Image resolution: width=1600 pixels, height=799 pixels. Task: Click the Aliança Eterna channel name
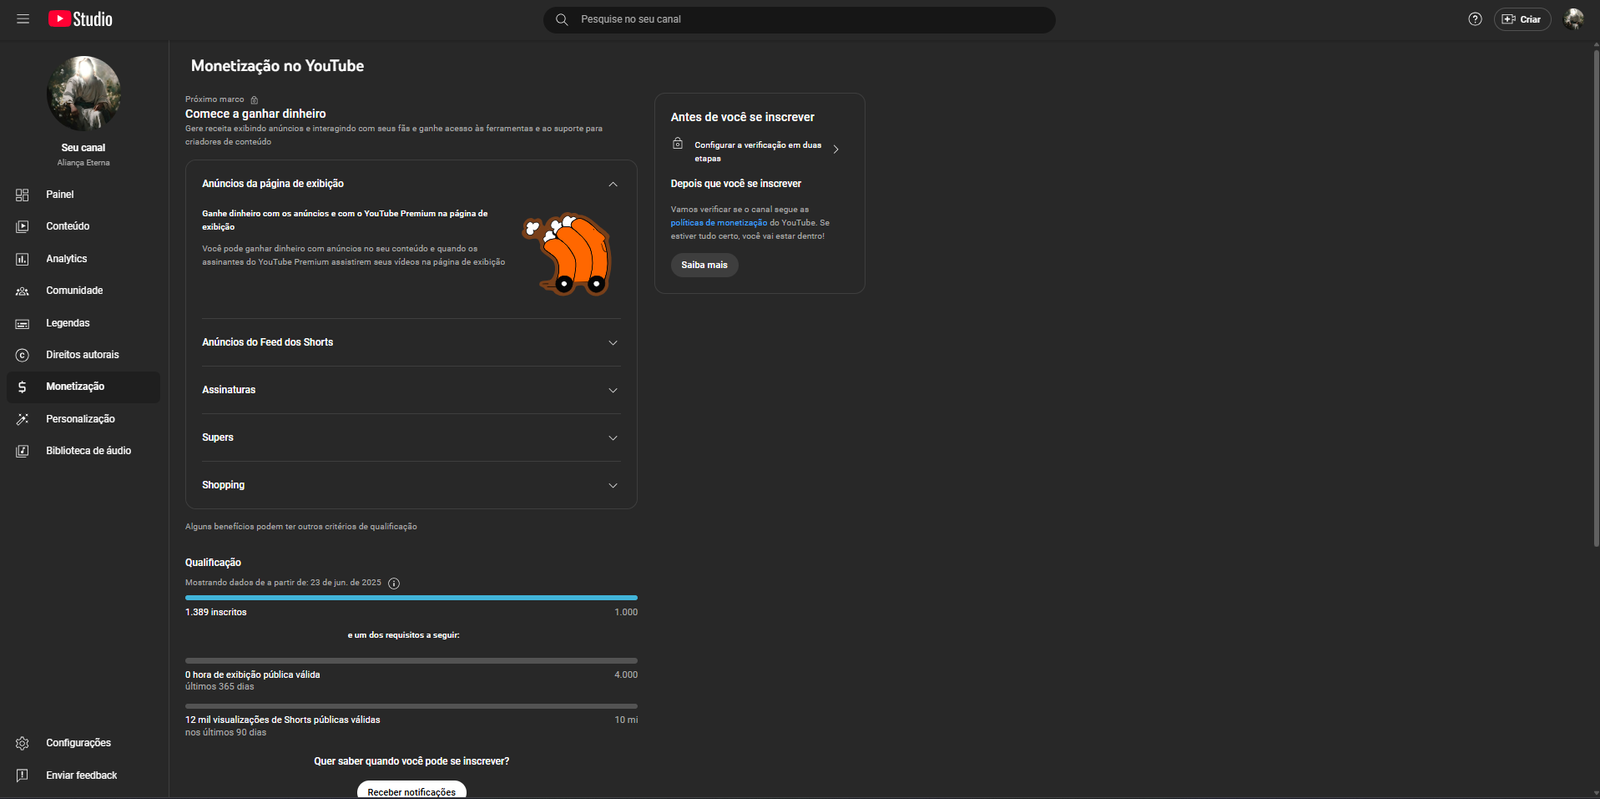pos(84,163)
